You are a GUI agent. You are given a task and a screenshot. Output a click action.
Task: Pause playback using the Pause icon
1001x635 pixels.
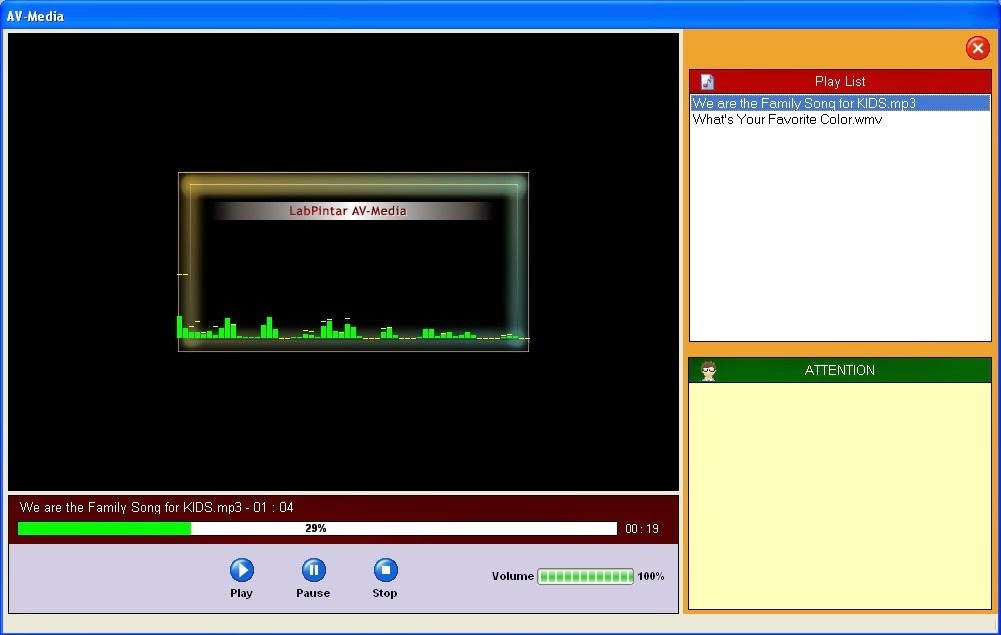[x=313, y=570]
